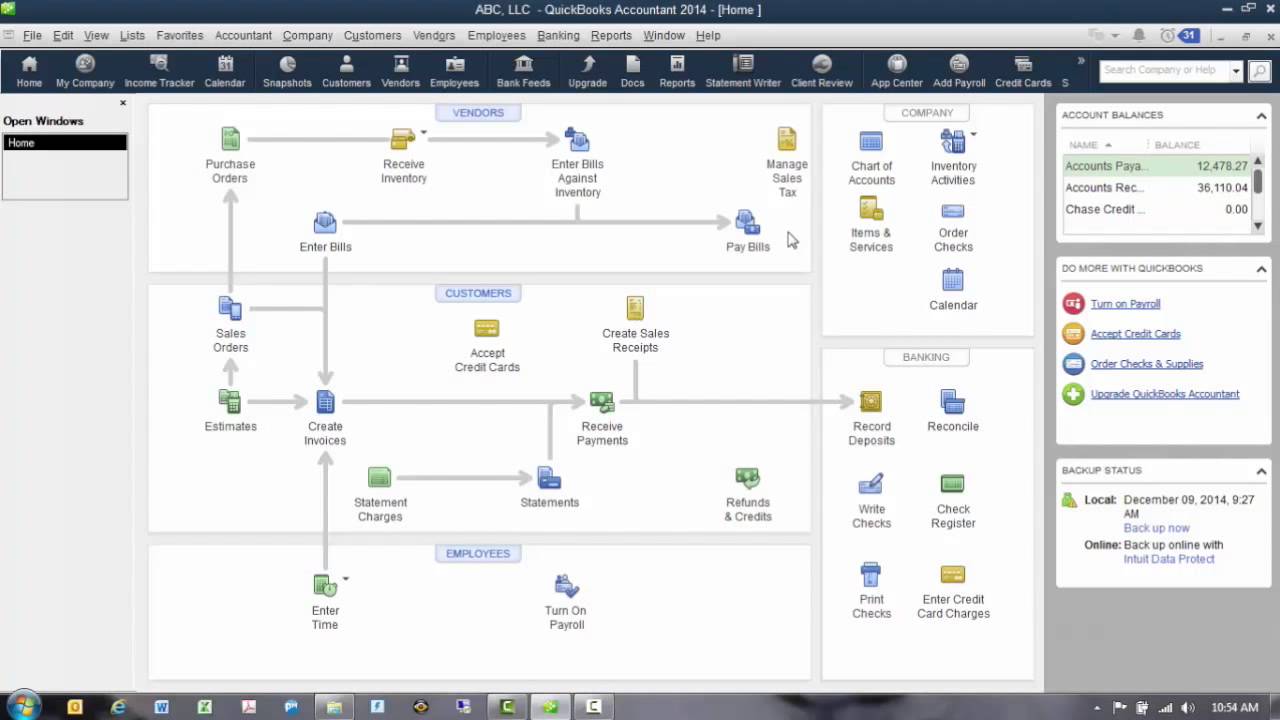Image resolution: width=1280 pixels, height=720 pixels.
Task: Open the Reports menu
Action: pyautogui.click(x=611, y=35)
